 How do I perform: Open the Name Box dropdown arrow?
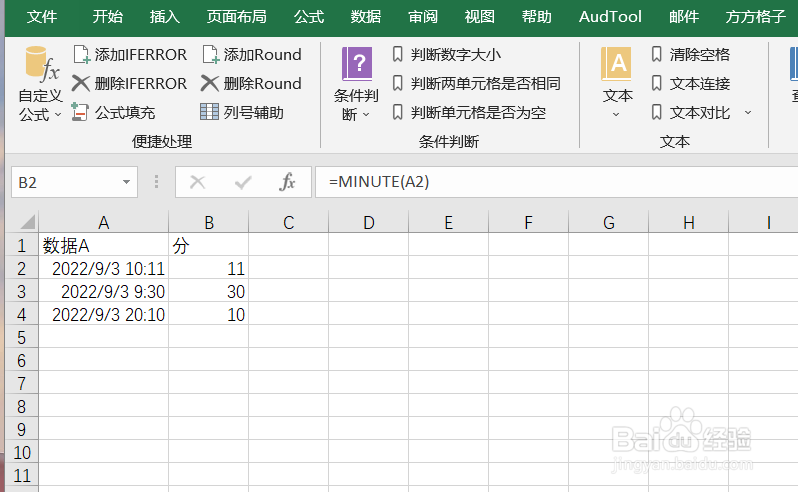(126, 182)
